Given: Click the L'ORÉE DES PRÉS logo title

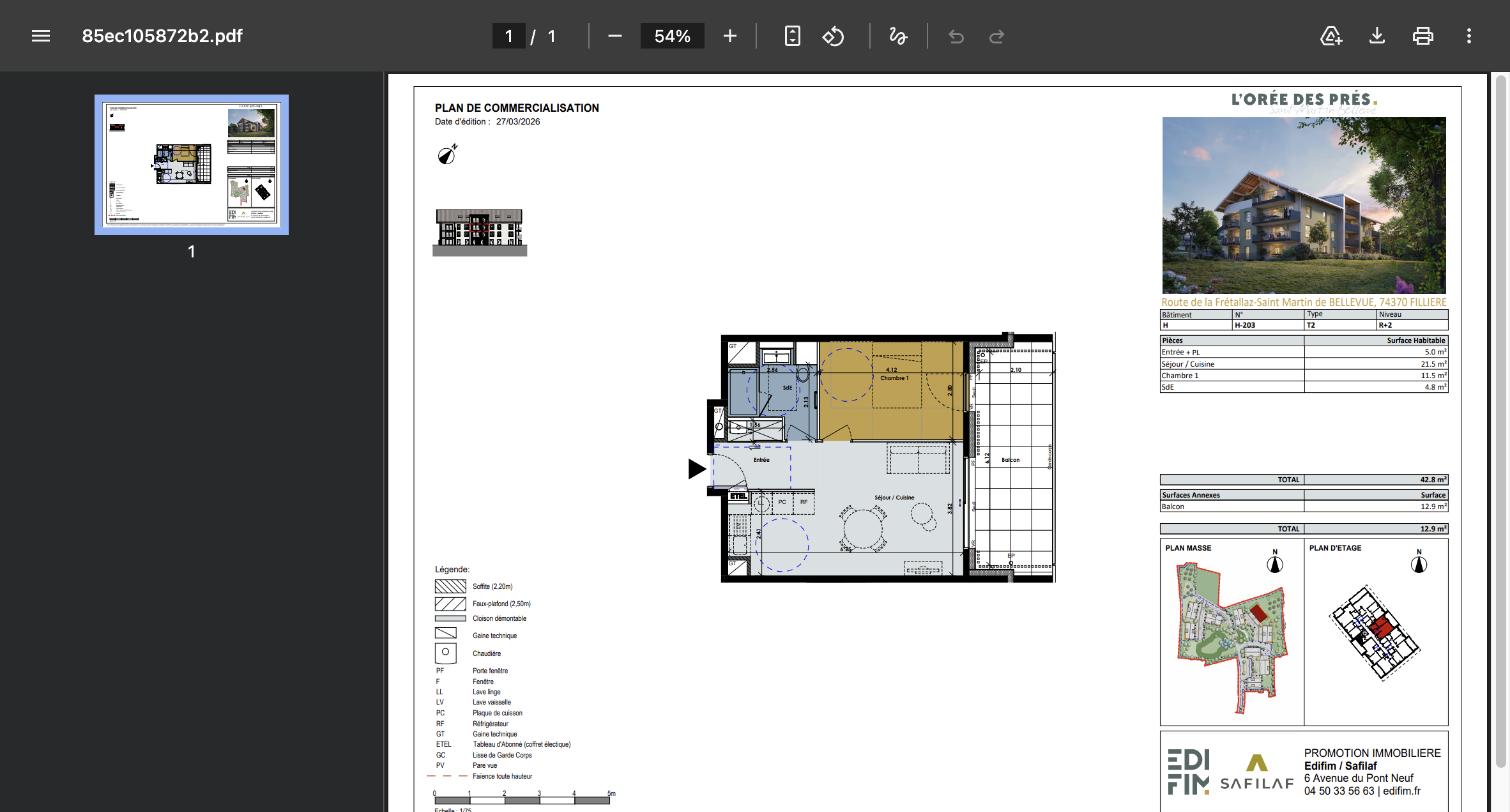Looking at the screenshot, I should click(1304, 100).
